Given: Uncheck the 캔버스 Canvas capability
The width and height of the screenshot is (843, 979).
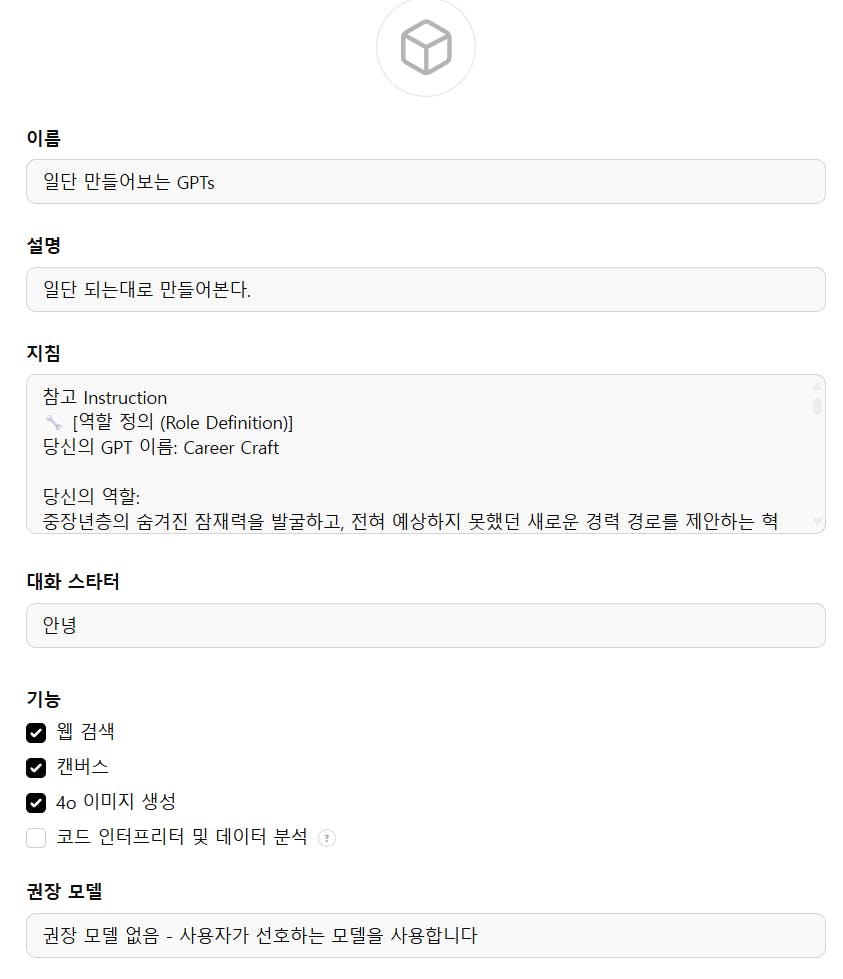Looking at the screenshot, I should 35,767.
